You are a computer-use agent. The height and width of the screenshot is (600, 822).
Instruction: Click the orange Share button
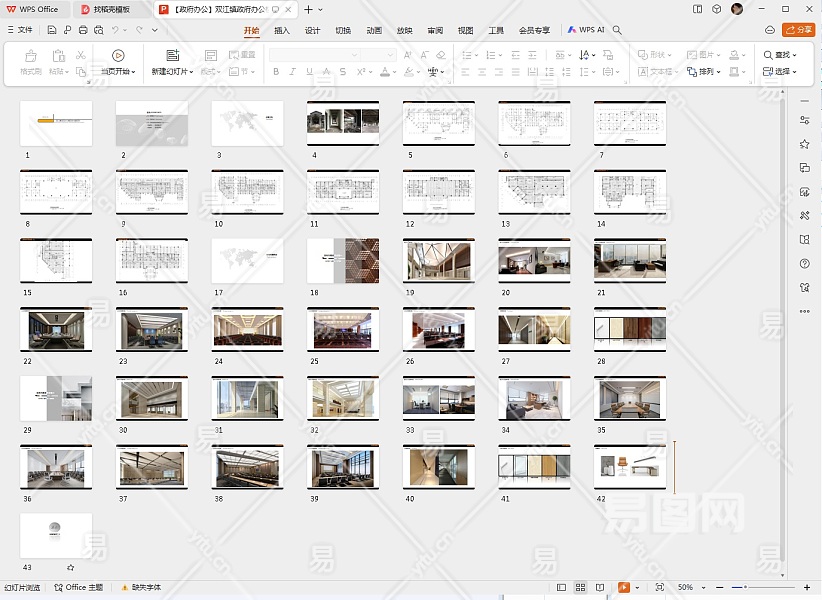[798, 30]
